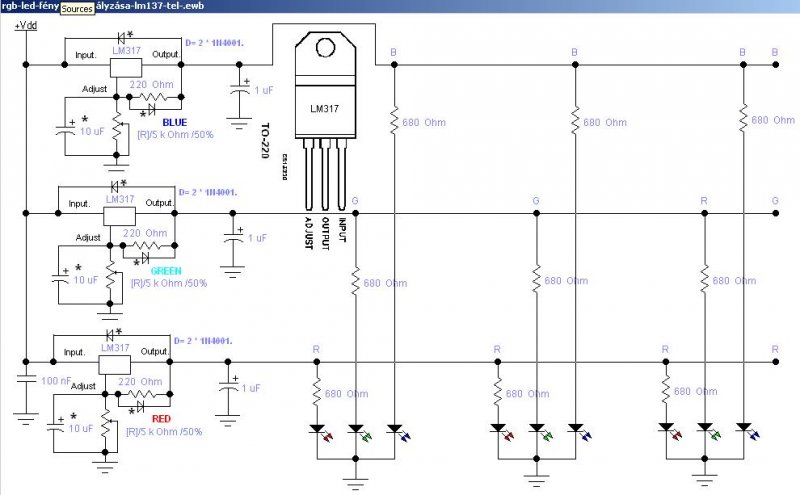Click the Output. label of RED regulator

155,352
